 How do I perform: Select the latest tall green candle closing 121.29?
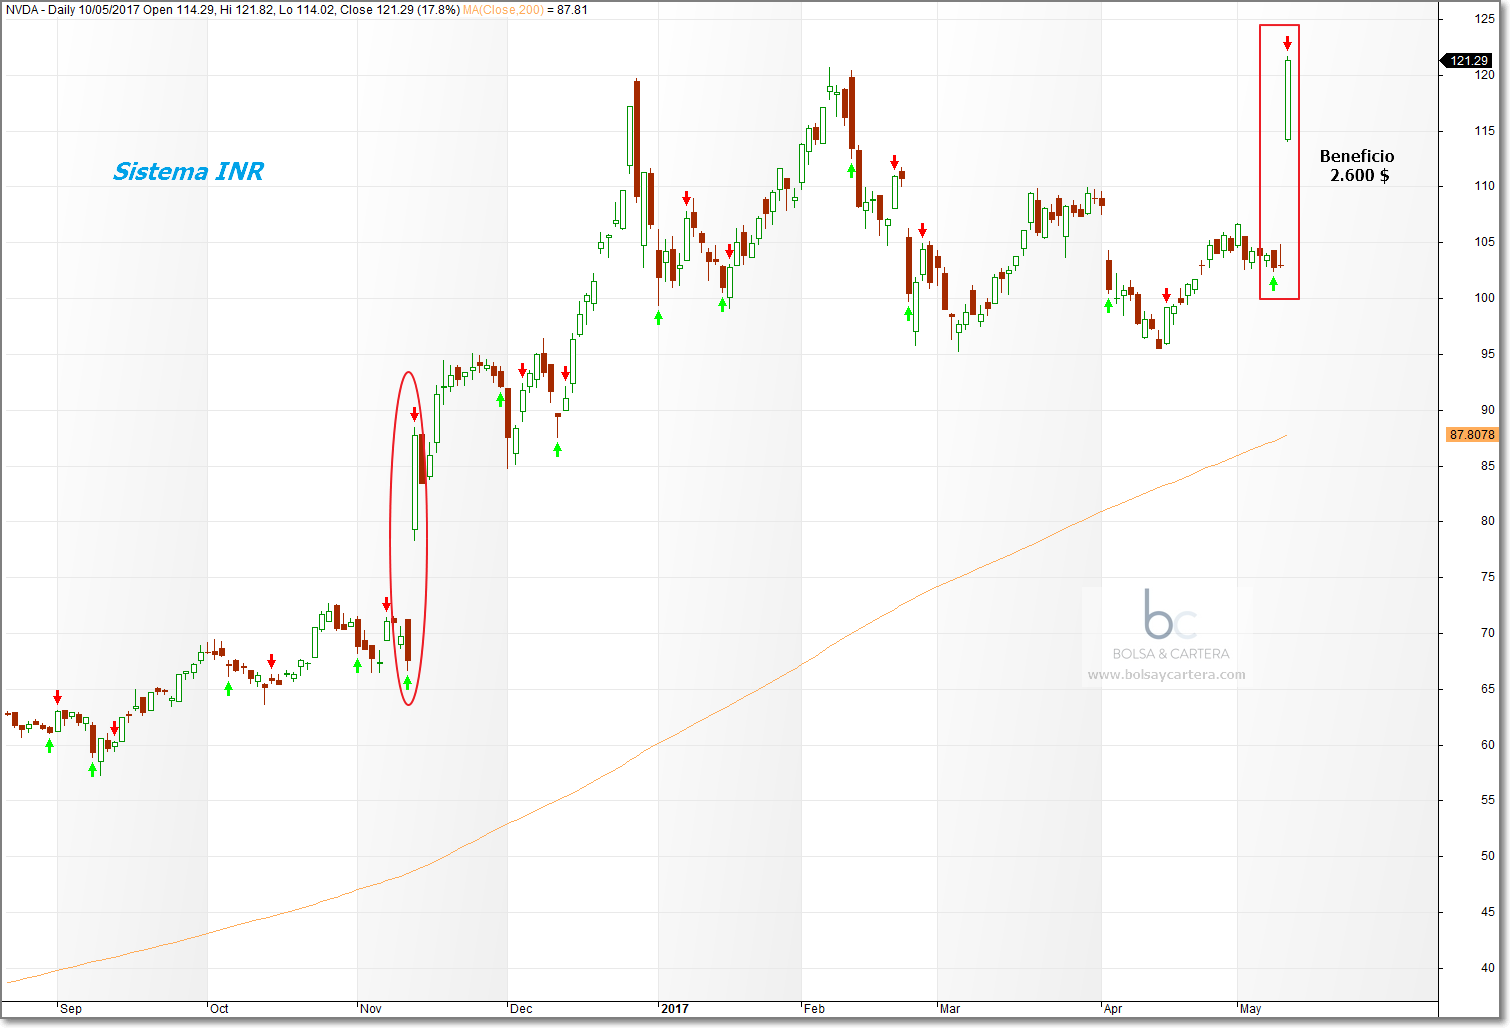(1288, 99)
